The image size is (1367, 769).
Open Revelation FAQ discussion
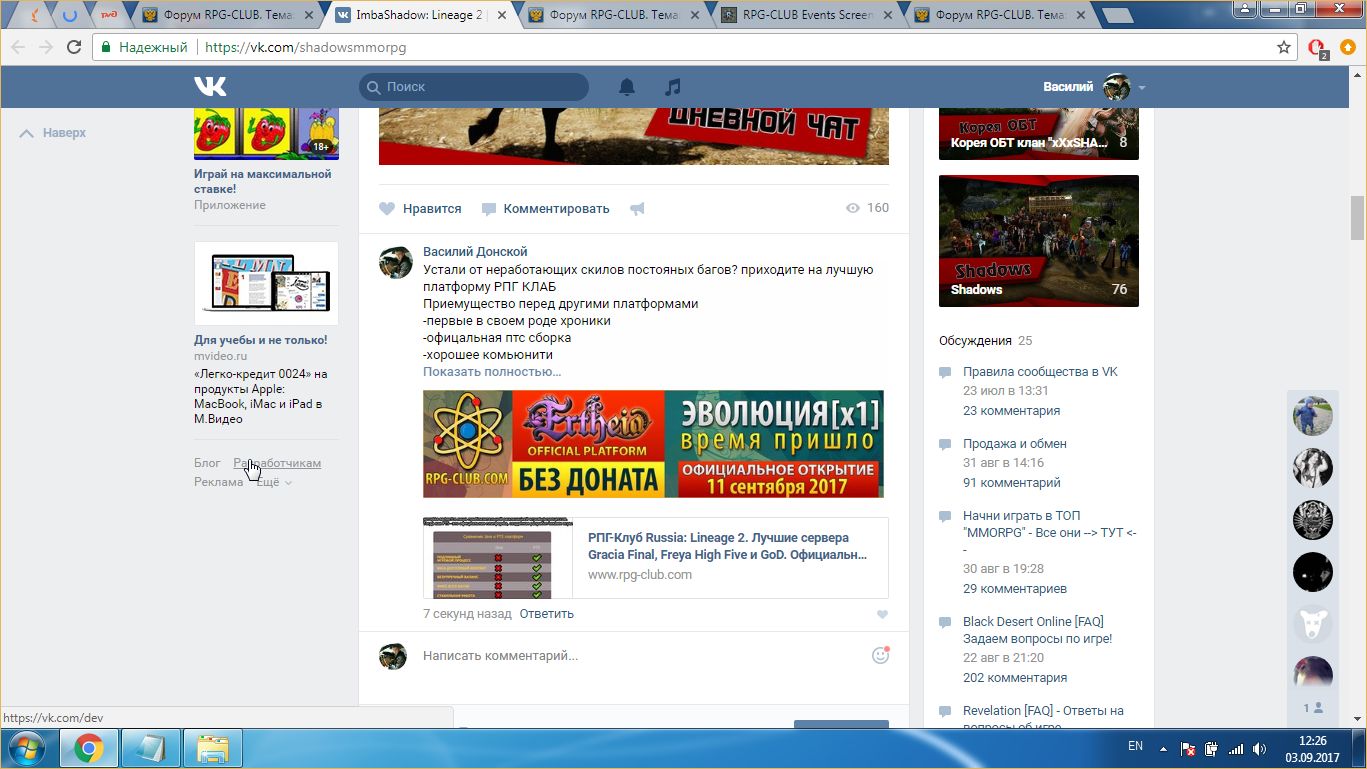[x=1043, y=719]
